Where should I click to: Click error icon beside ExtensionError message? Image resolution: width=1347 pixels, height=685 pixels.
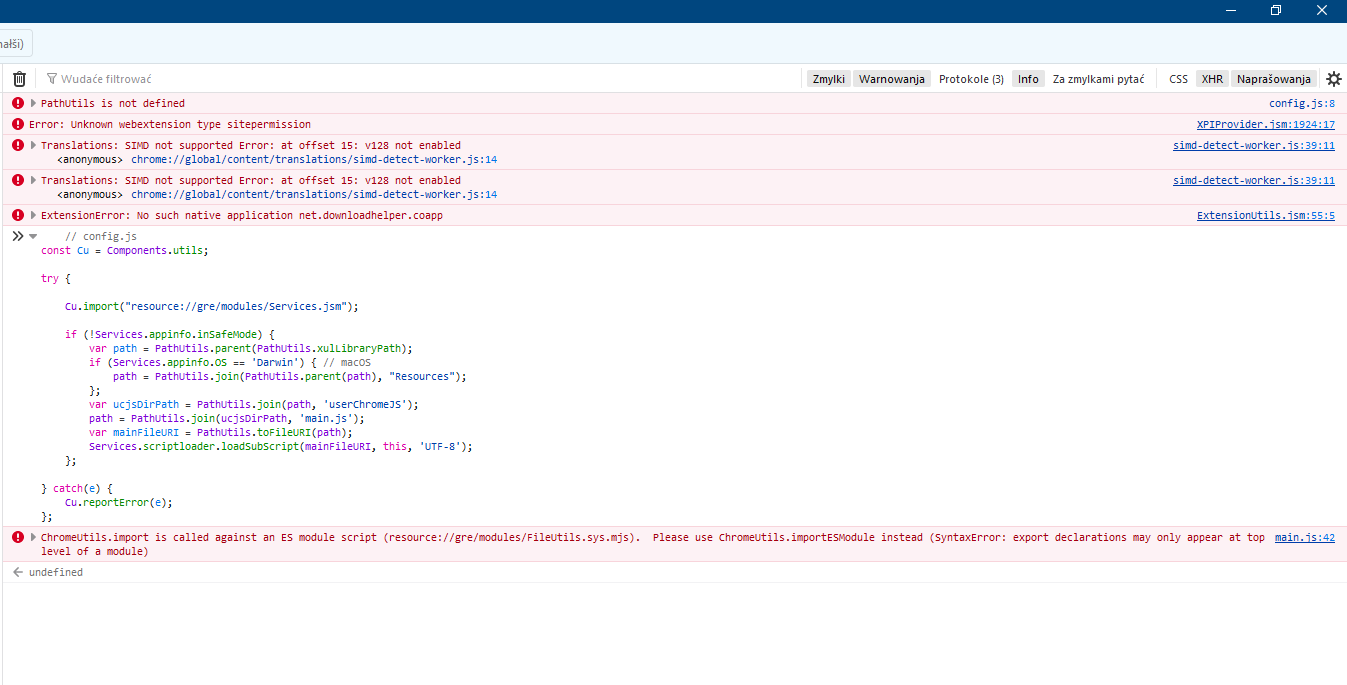18,215
